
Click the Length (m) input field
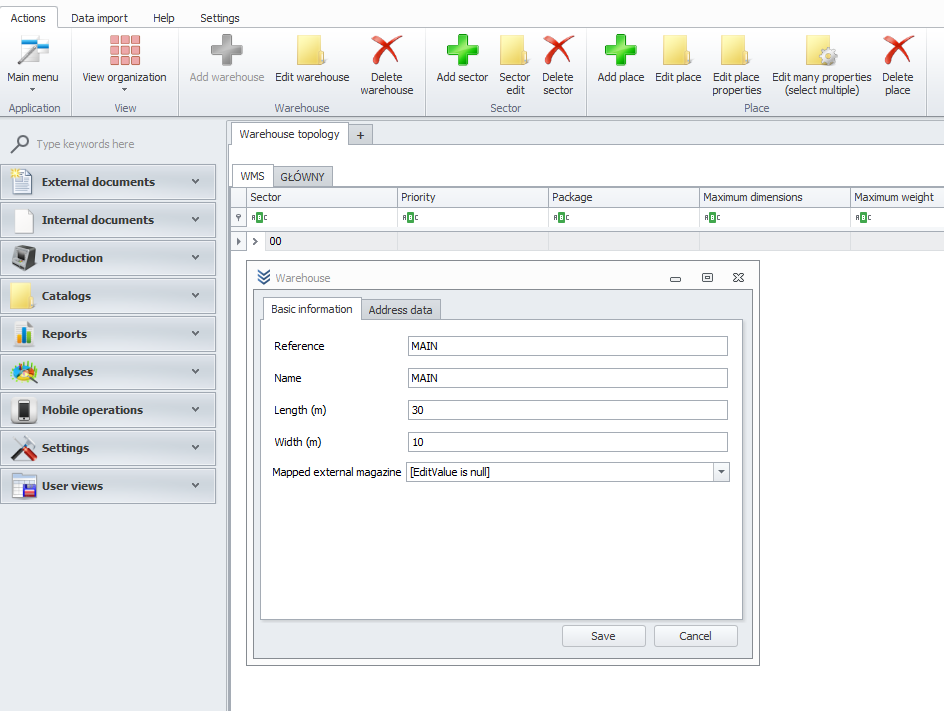pyautogui.click(x=568, y=410)
